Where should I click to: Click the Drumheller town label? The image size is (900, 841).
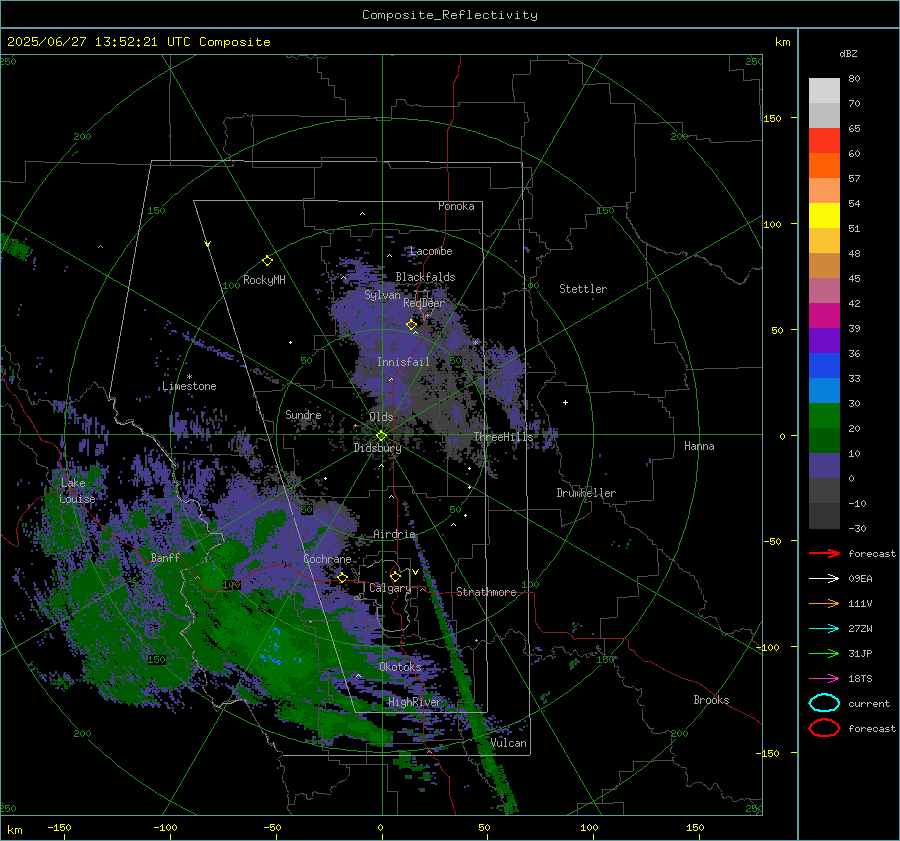click(x=586, y=493)
